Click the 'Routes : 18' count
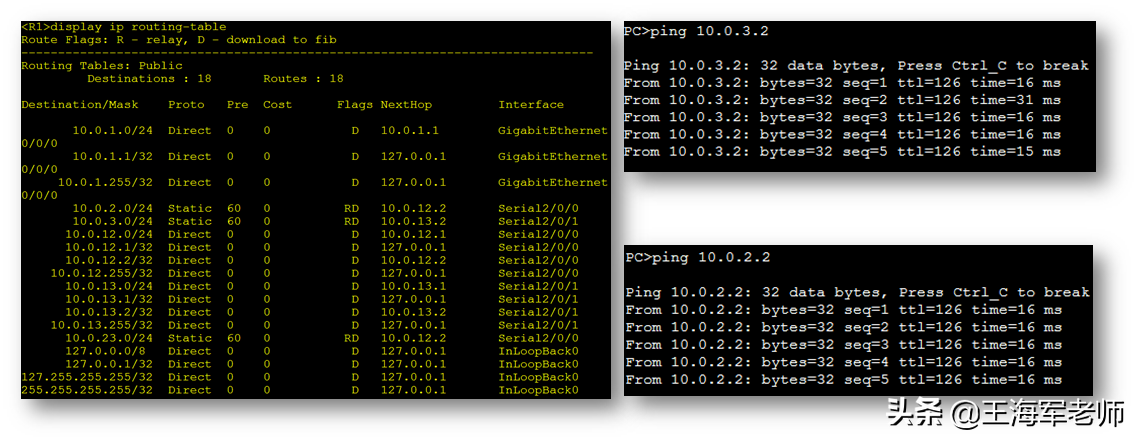1138x441 pixels. coord(303,79)
